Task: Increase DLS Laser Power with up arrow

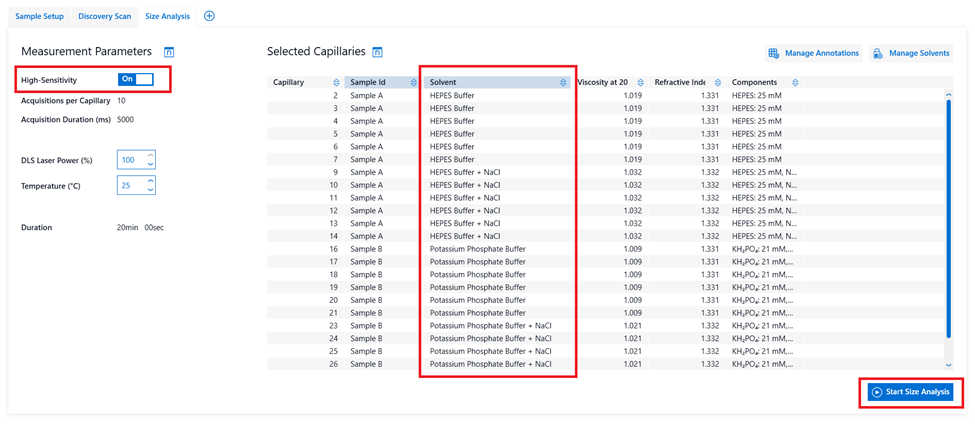Action: pos(150,156)
